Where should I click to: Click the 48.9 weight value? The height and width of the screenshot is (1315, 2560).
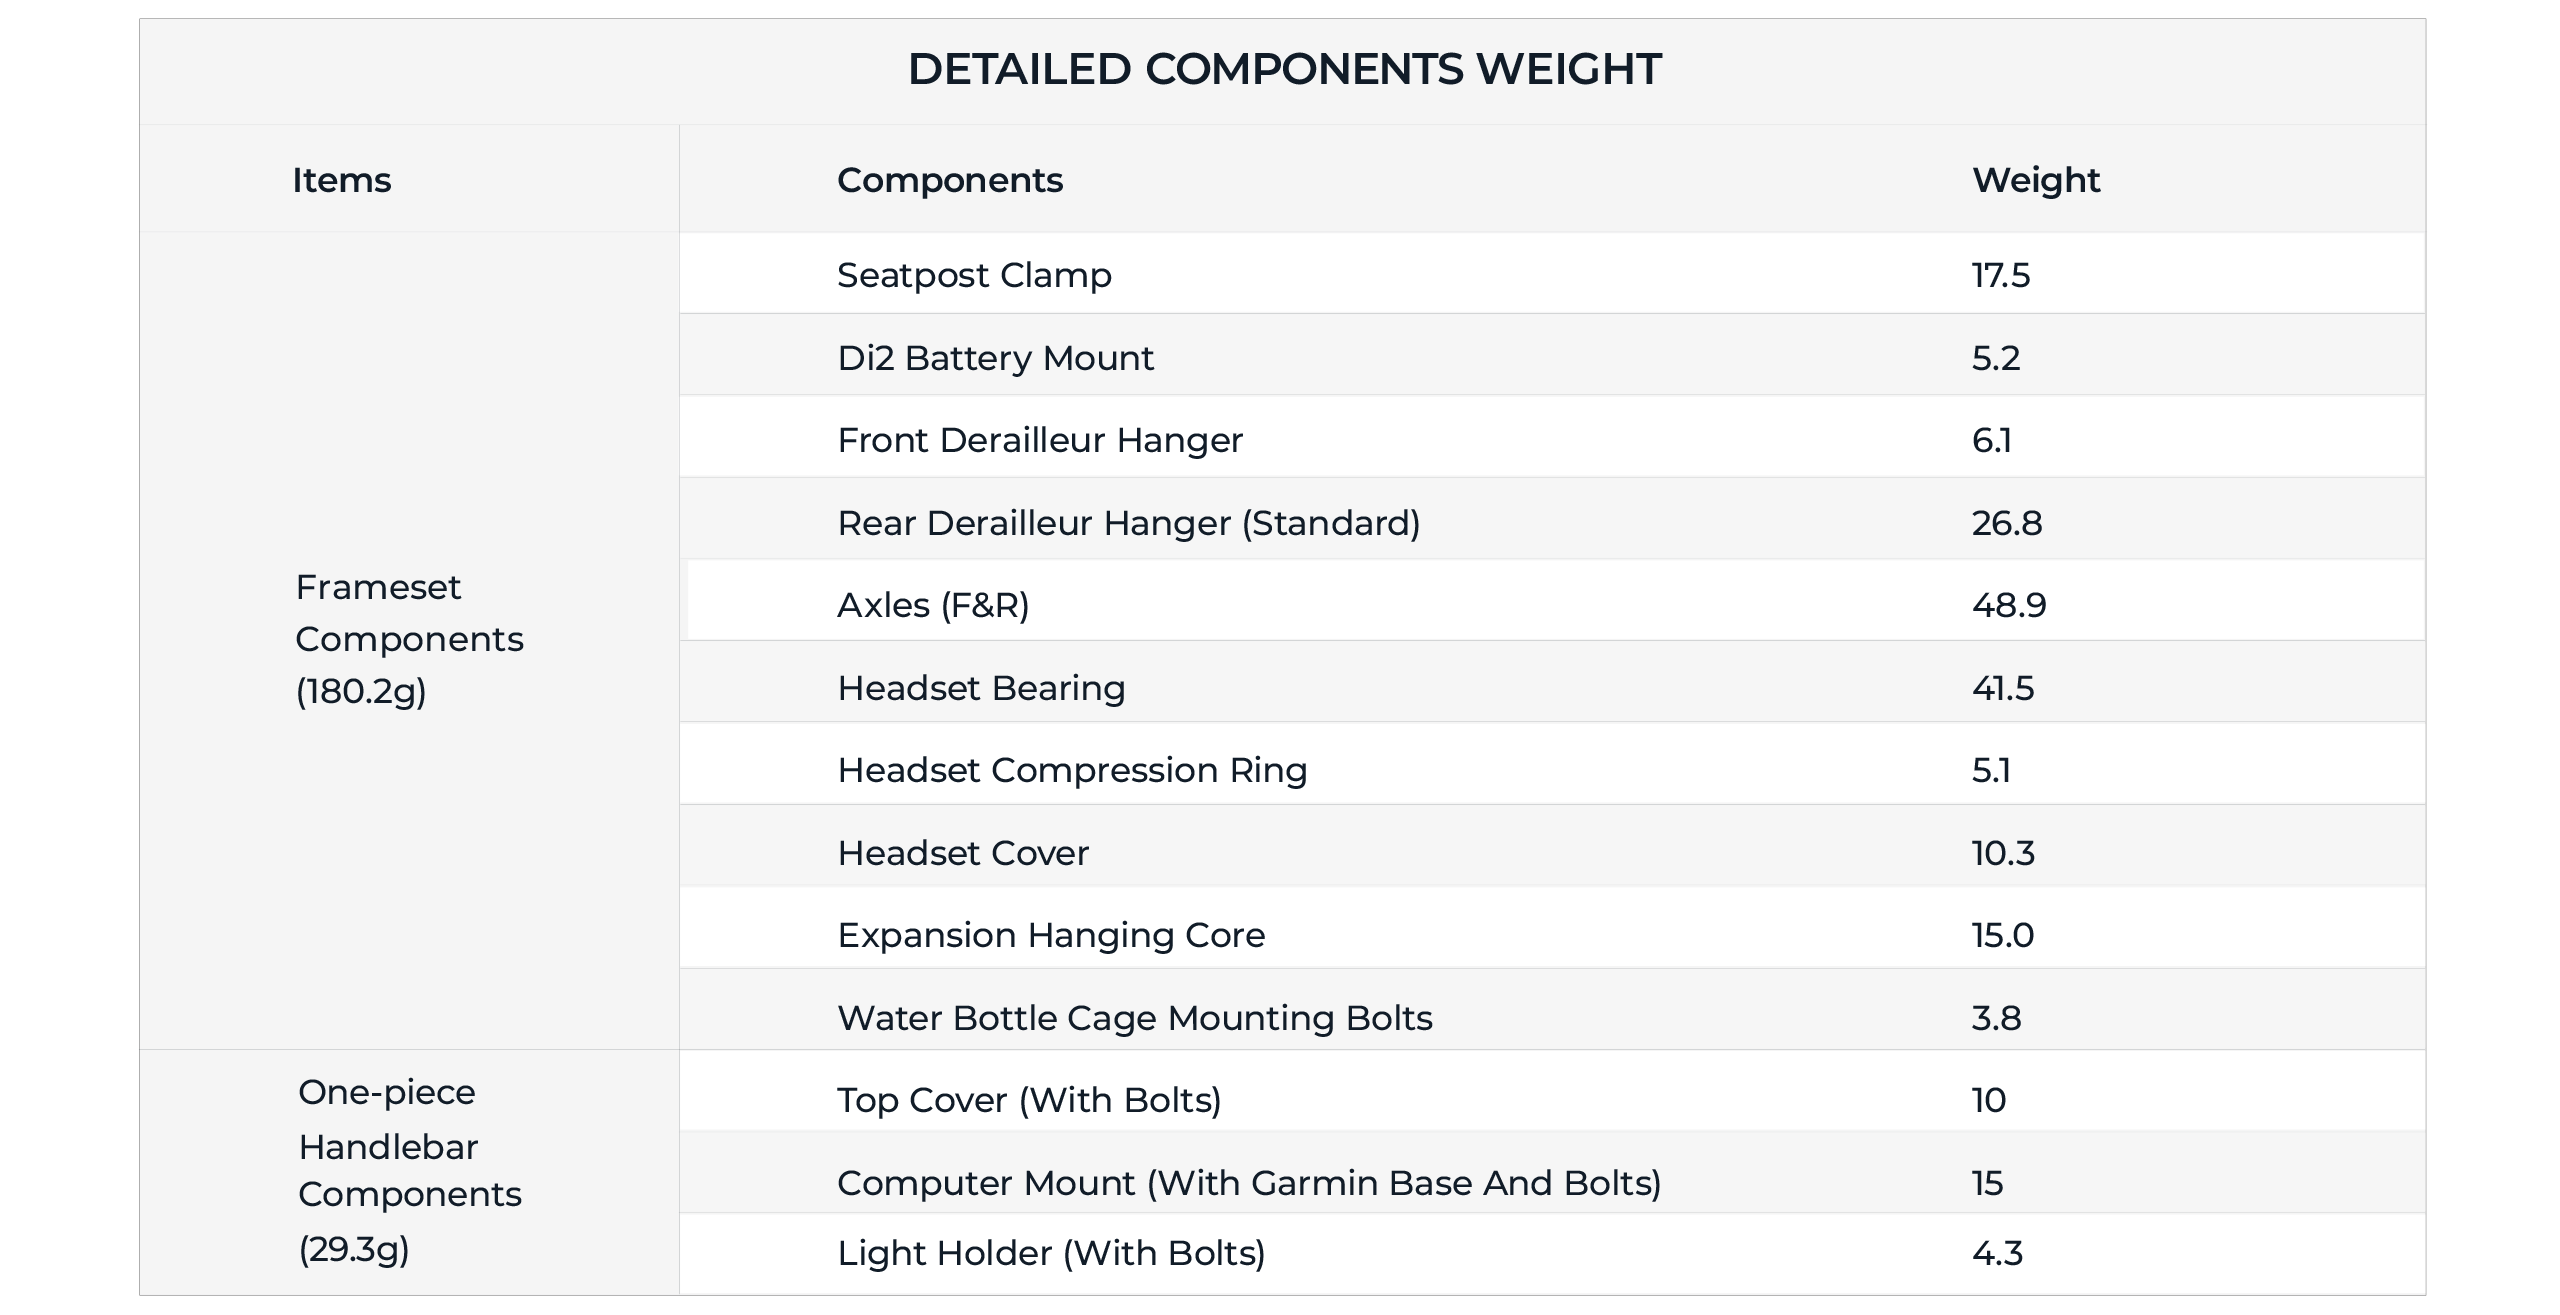tap(2008, 605)
